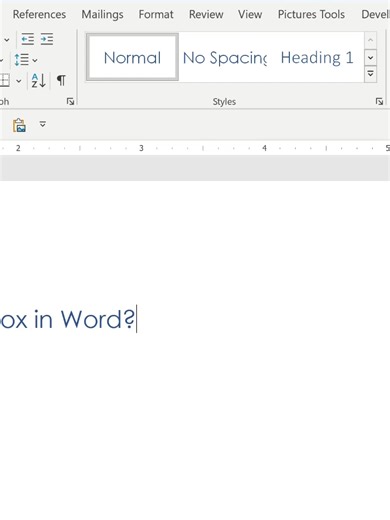
Task: Expand the Borders dropdown arrow
Action: (x=19, y=81)
